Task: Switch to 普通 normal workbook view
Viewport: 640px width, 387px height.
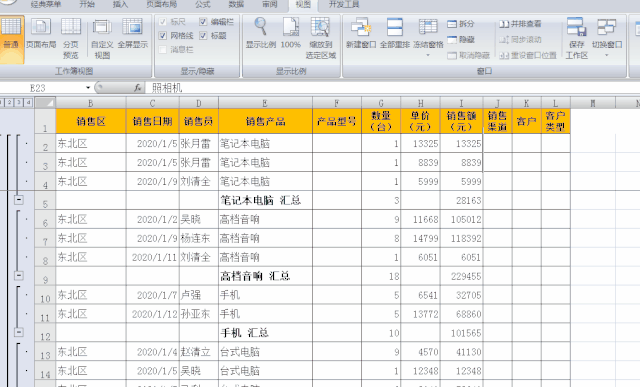Action: tap(11, 39)
